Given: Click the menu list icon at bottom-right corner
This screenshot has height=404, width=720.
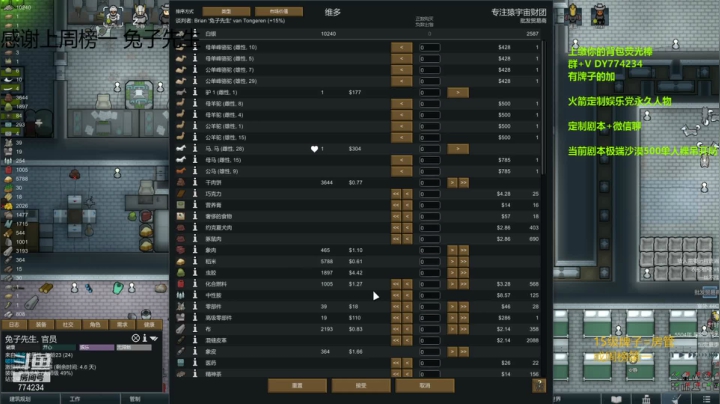Looking at the screenshot, I should pos(706,399).
